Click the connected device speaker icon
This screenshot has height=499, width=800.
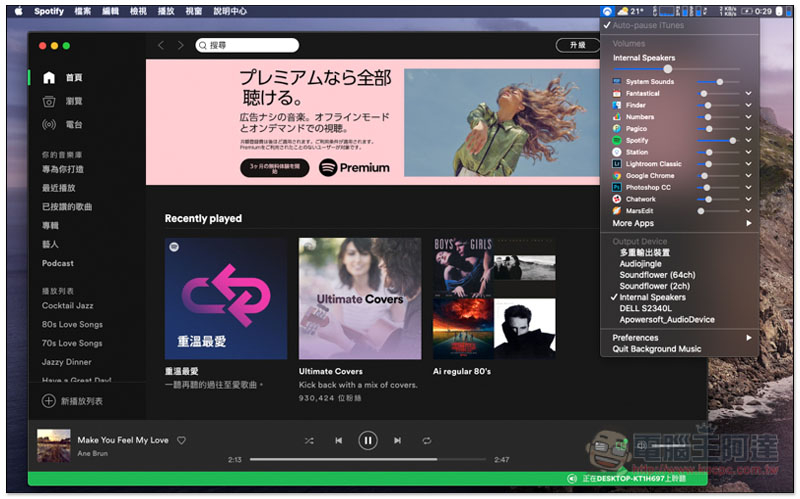pos(572,479)
